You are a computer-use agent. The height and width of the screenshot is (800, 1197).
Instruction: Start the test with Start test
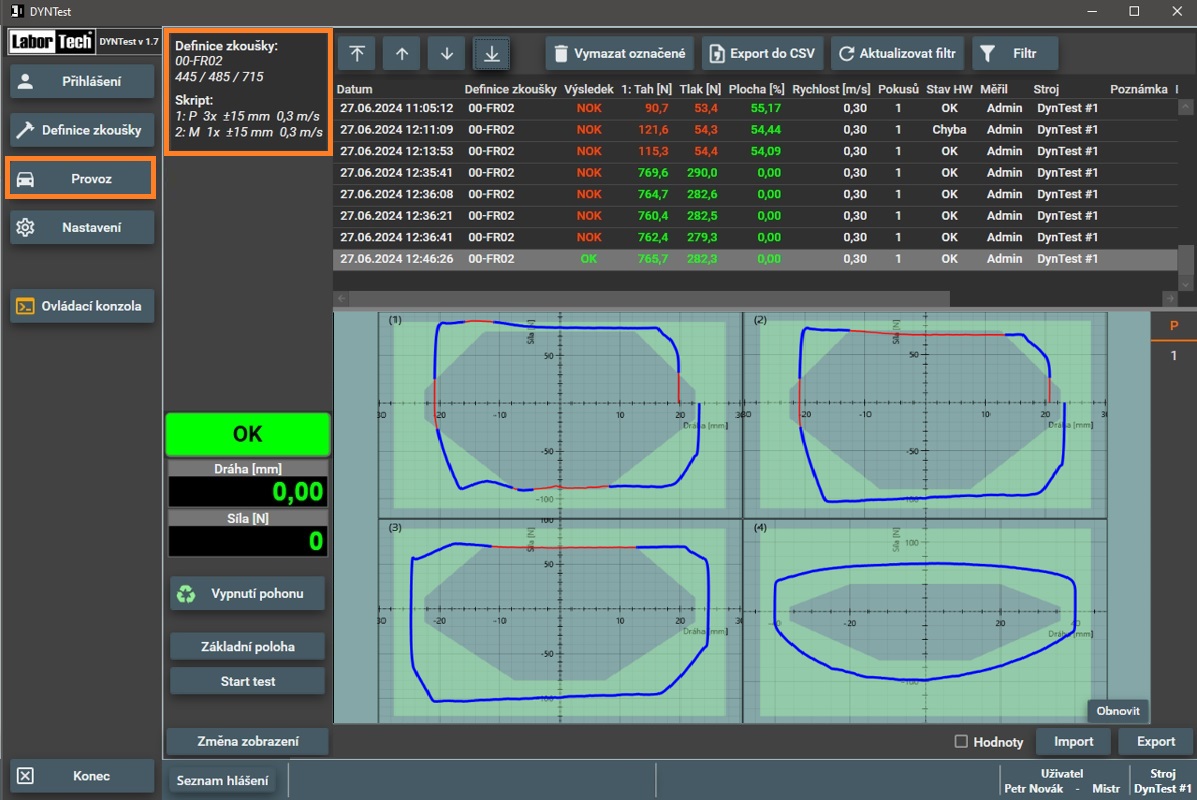[247, 681]
